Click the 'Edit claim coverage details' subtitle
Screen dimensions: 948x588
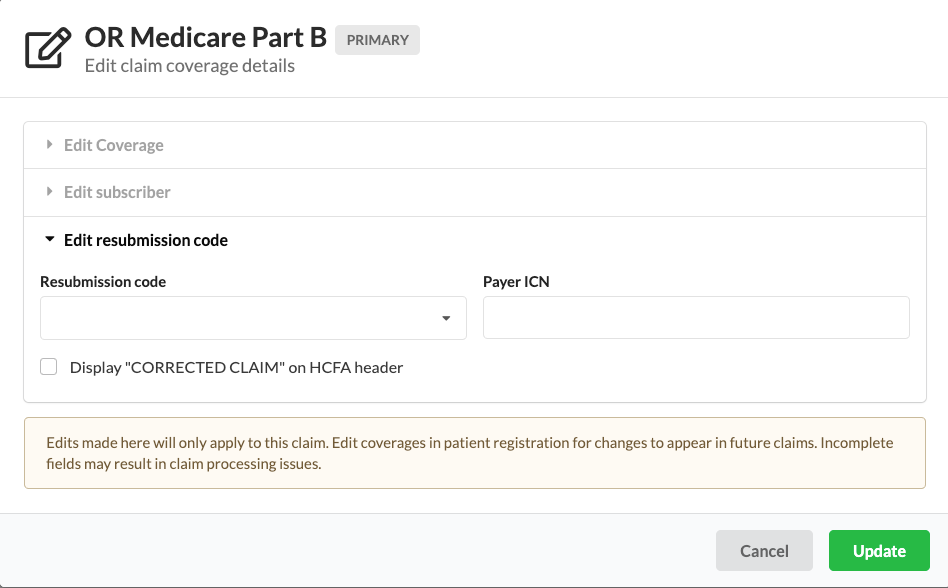click(x=189, y=66)
